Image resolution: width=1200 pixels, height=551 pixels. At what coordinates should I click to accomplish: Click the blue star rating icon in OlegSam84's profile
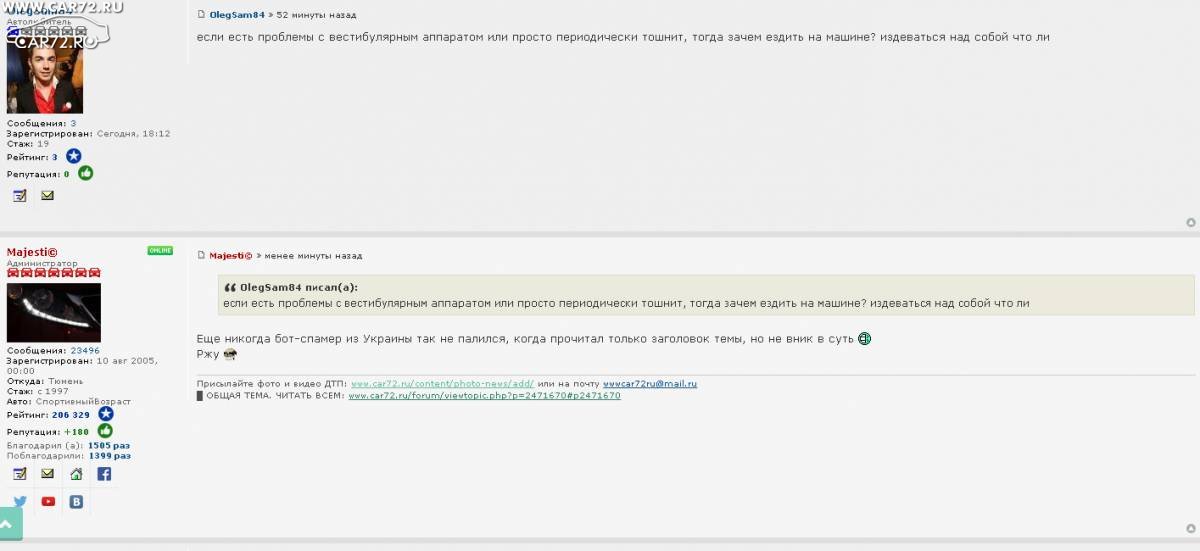point(73,156)
